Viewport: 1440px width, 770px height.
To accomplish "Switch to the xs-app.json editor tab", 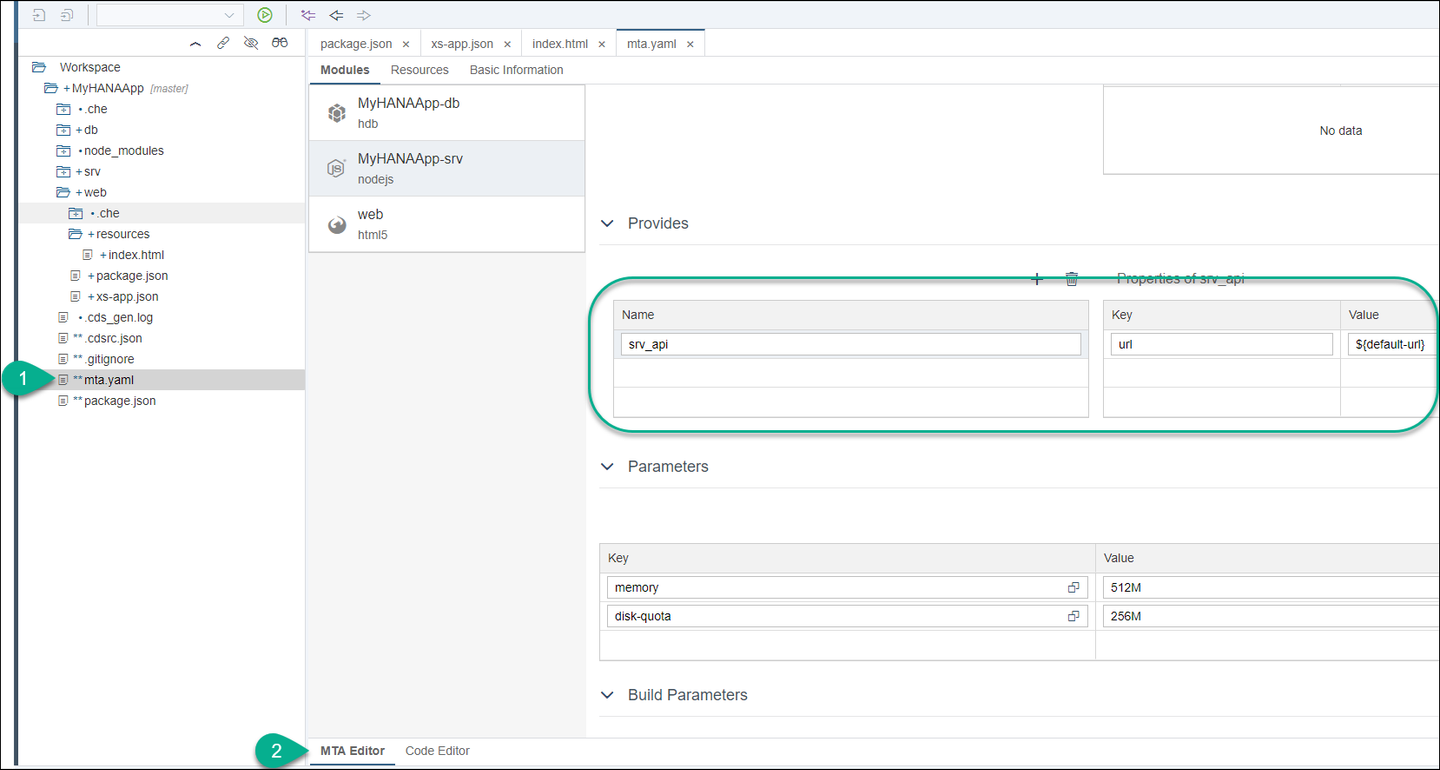I will tap(462, 45).
